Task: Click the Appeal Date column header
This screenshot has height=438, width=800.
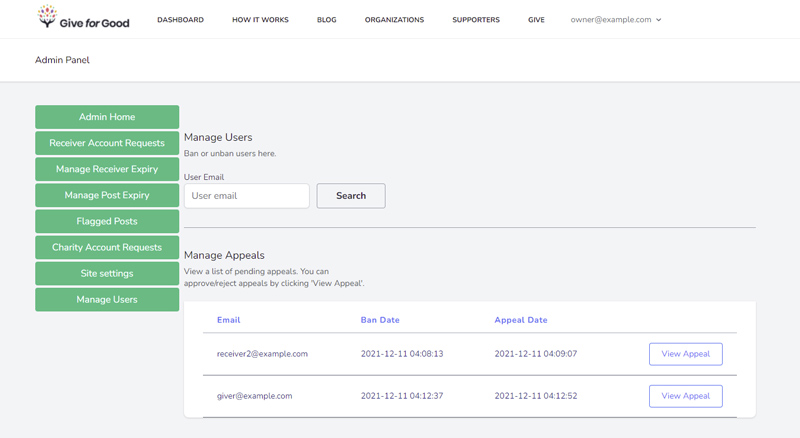Action: coord(521,320)
